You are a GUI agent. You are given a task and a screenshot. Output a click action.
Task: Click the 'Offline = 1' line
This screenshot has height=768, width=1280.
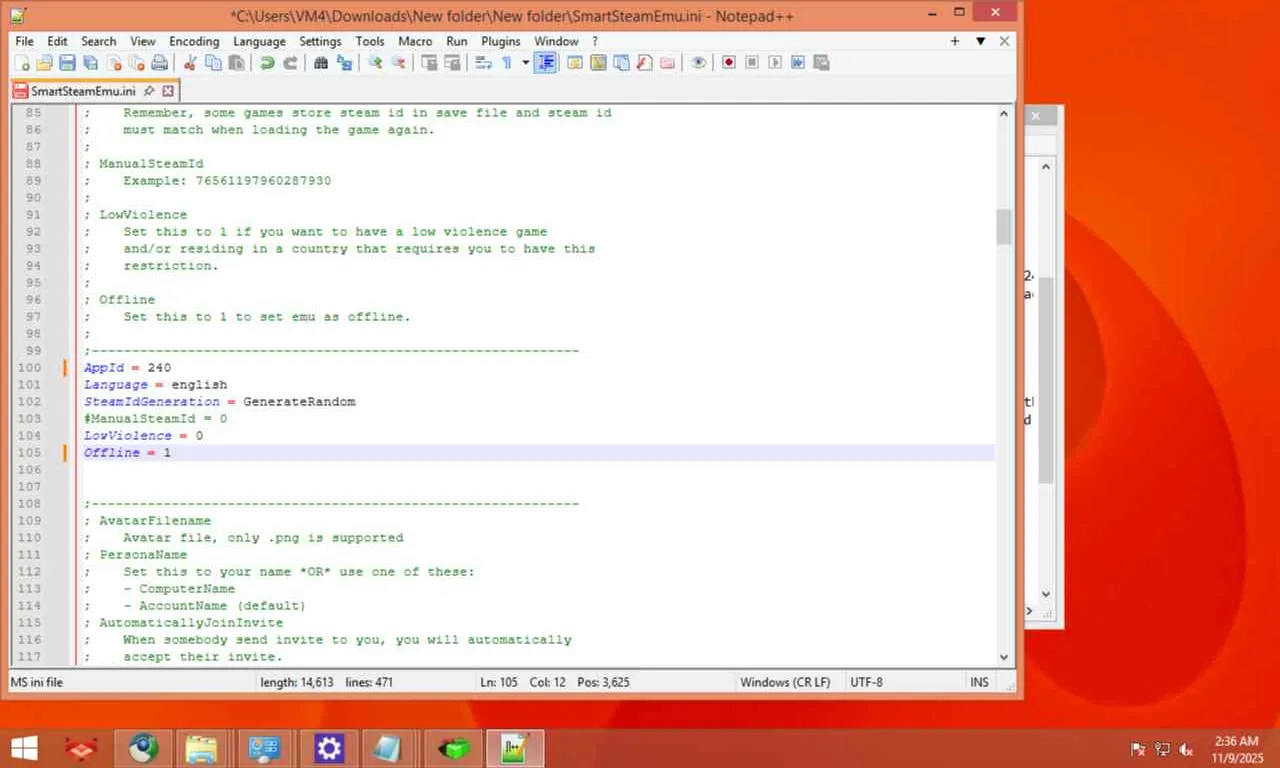(x=127, y=453)
